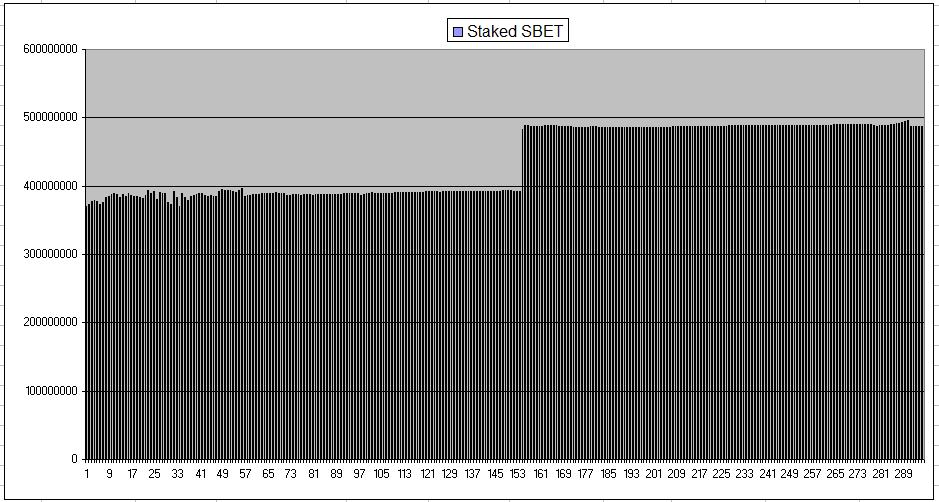
Task: Click x-axis label 177
Action: pos(586,474)
